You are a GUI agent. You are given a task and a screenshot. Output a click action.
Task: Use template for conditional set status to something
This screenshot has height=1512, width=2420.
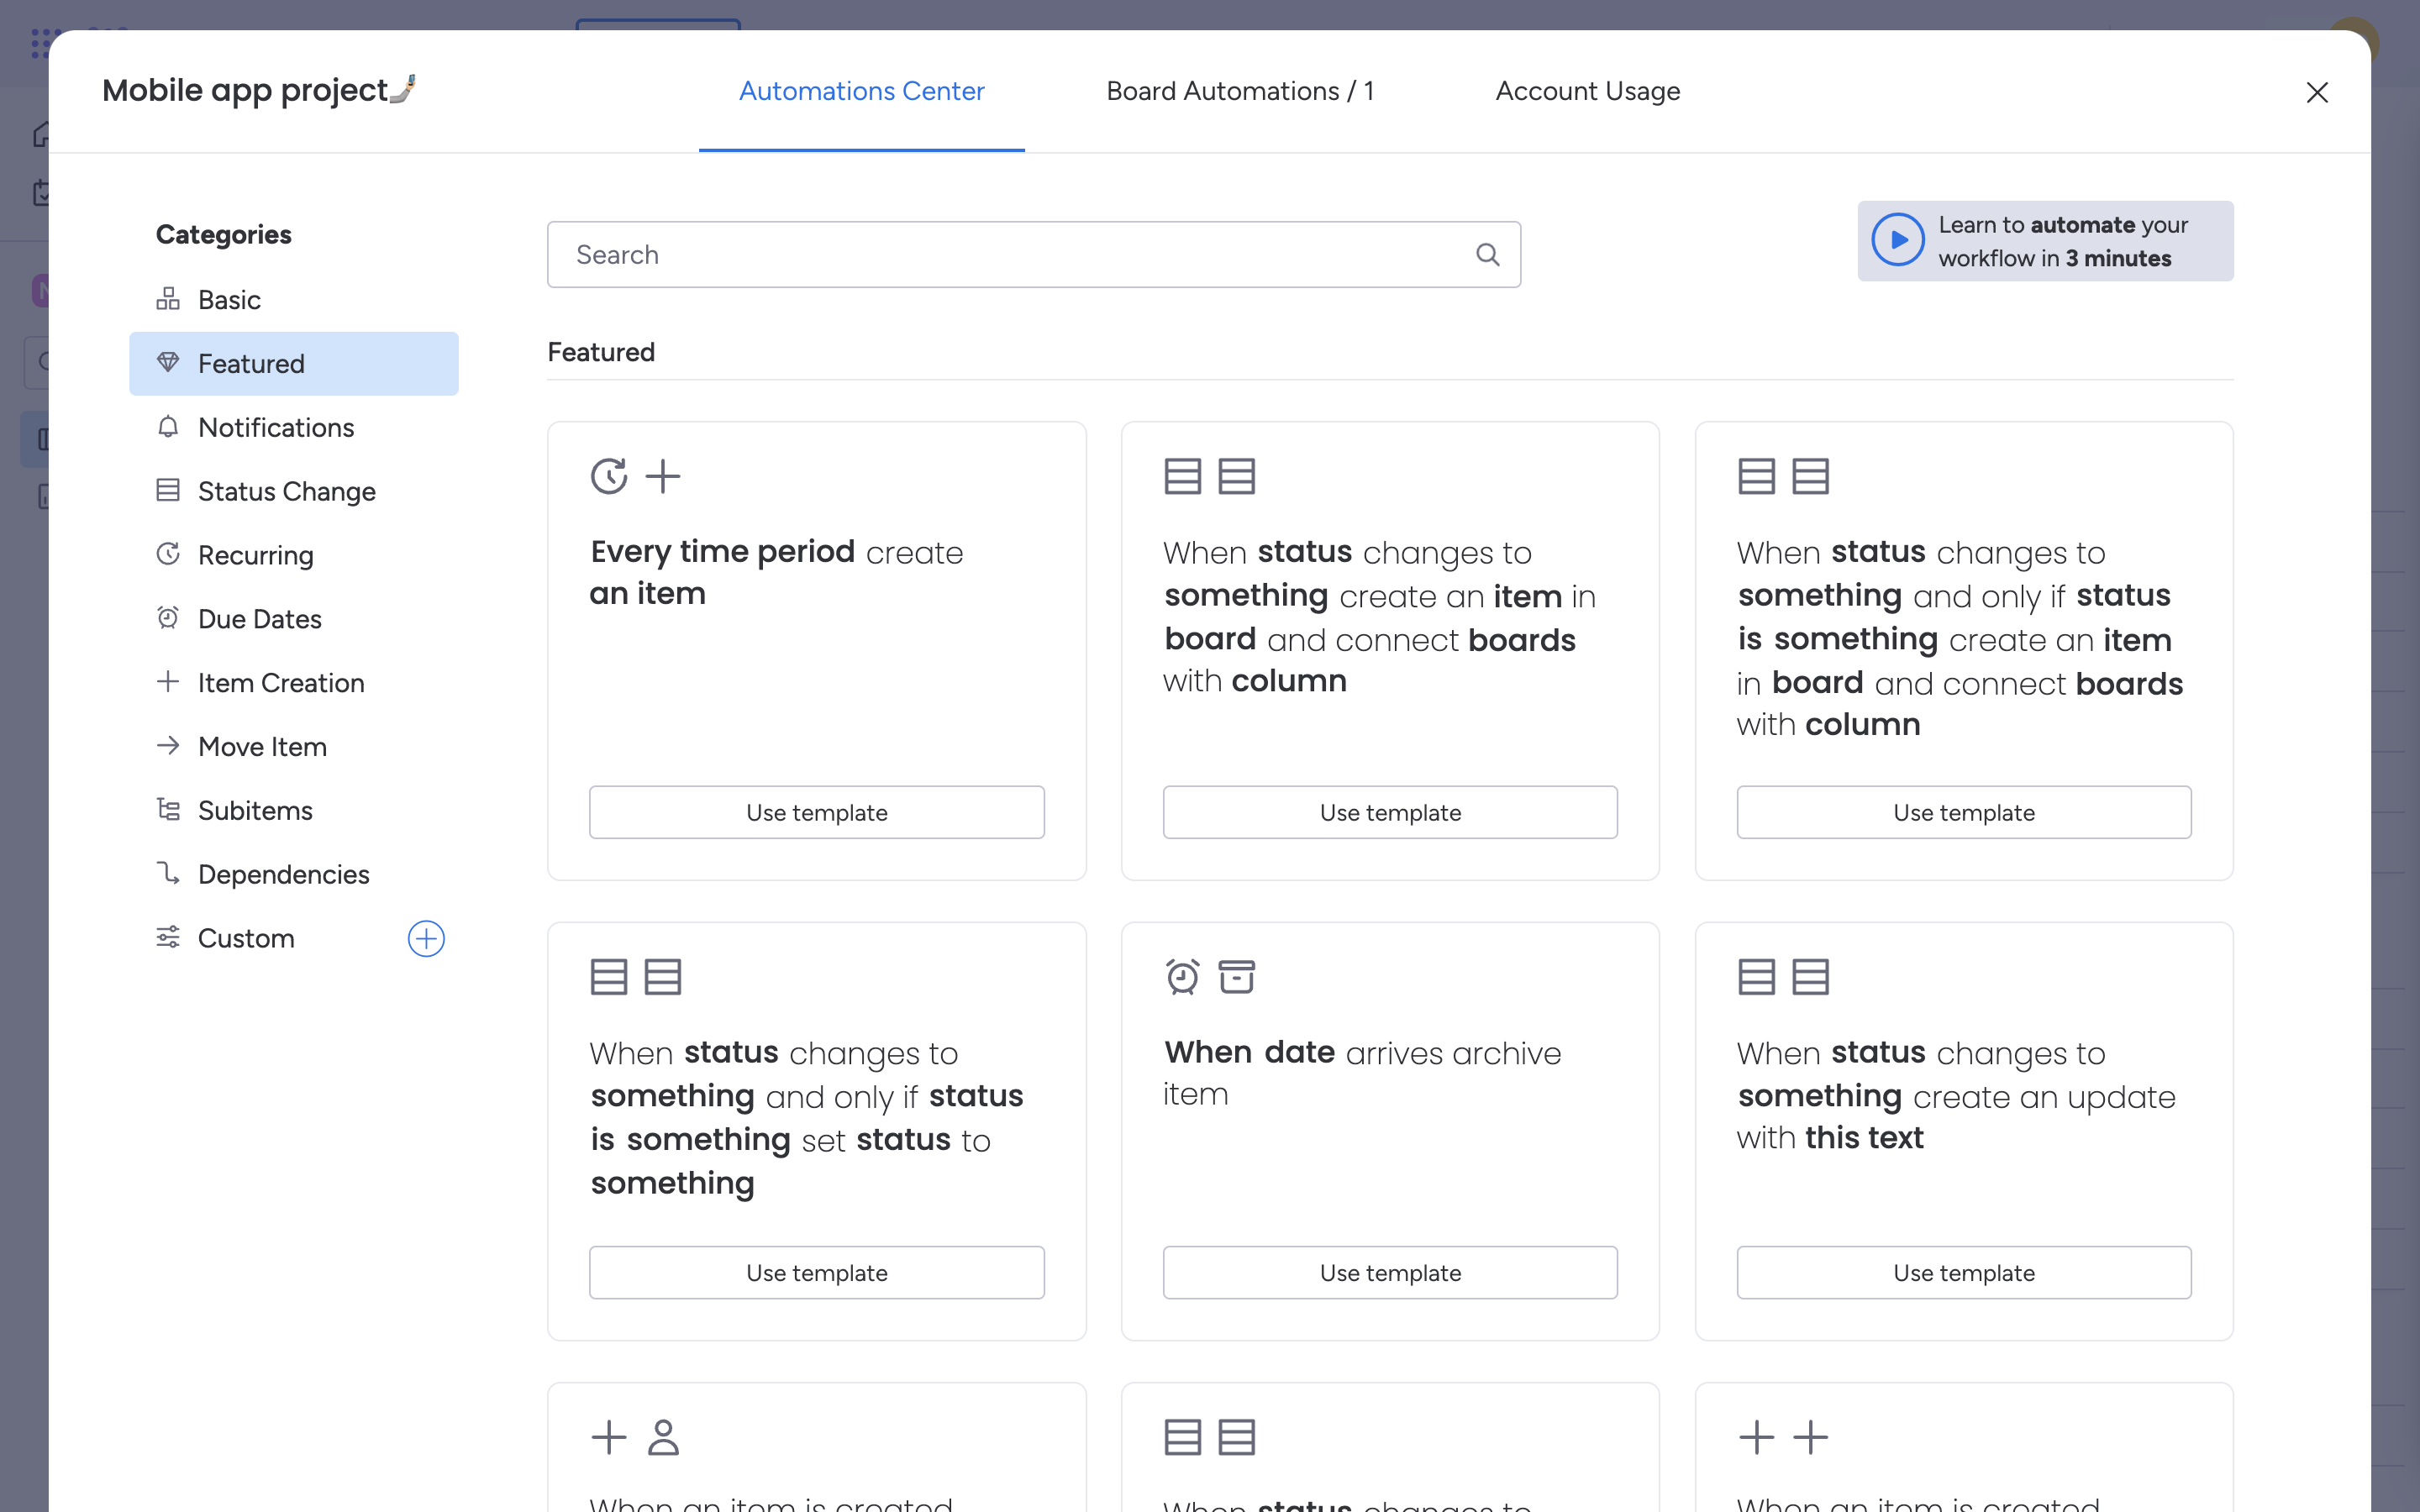816,1272
